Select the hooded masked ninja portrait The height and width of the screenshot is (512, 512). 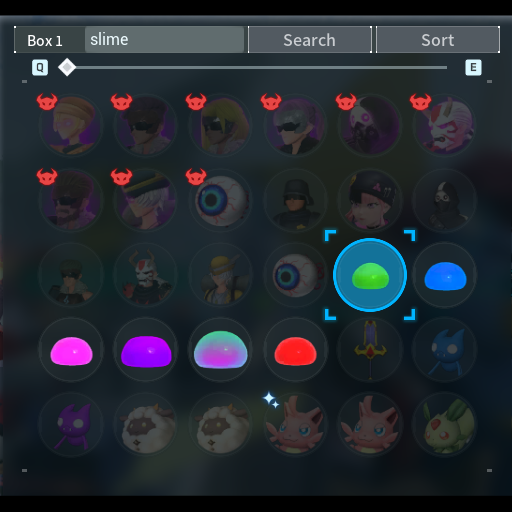445,200
